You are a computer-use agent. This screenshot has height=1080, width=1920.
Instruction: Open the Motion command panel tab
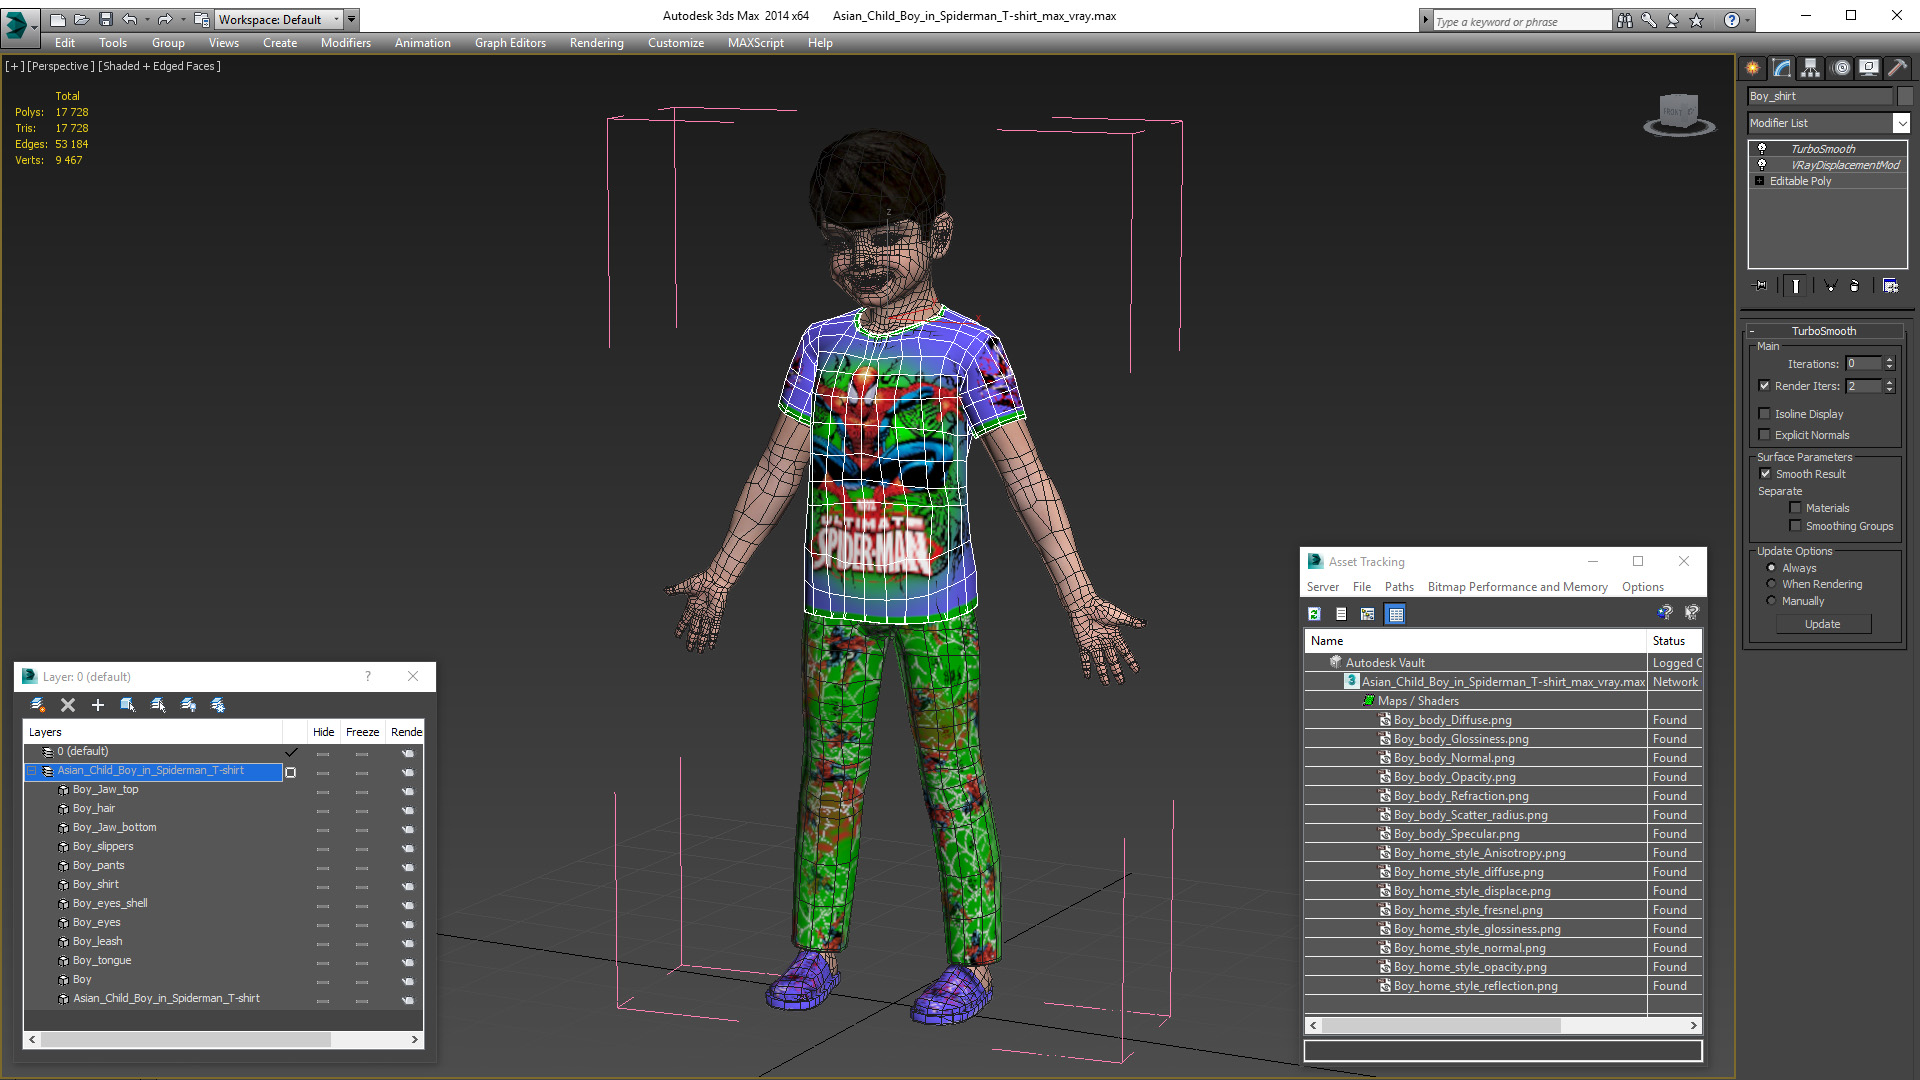(1840, 68)
